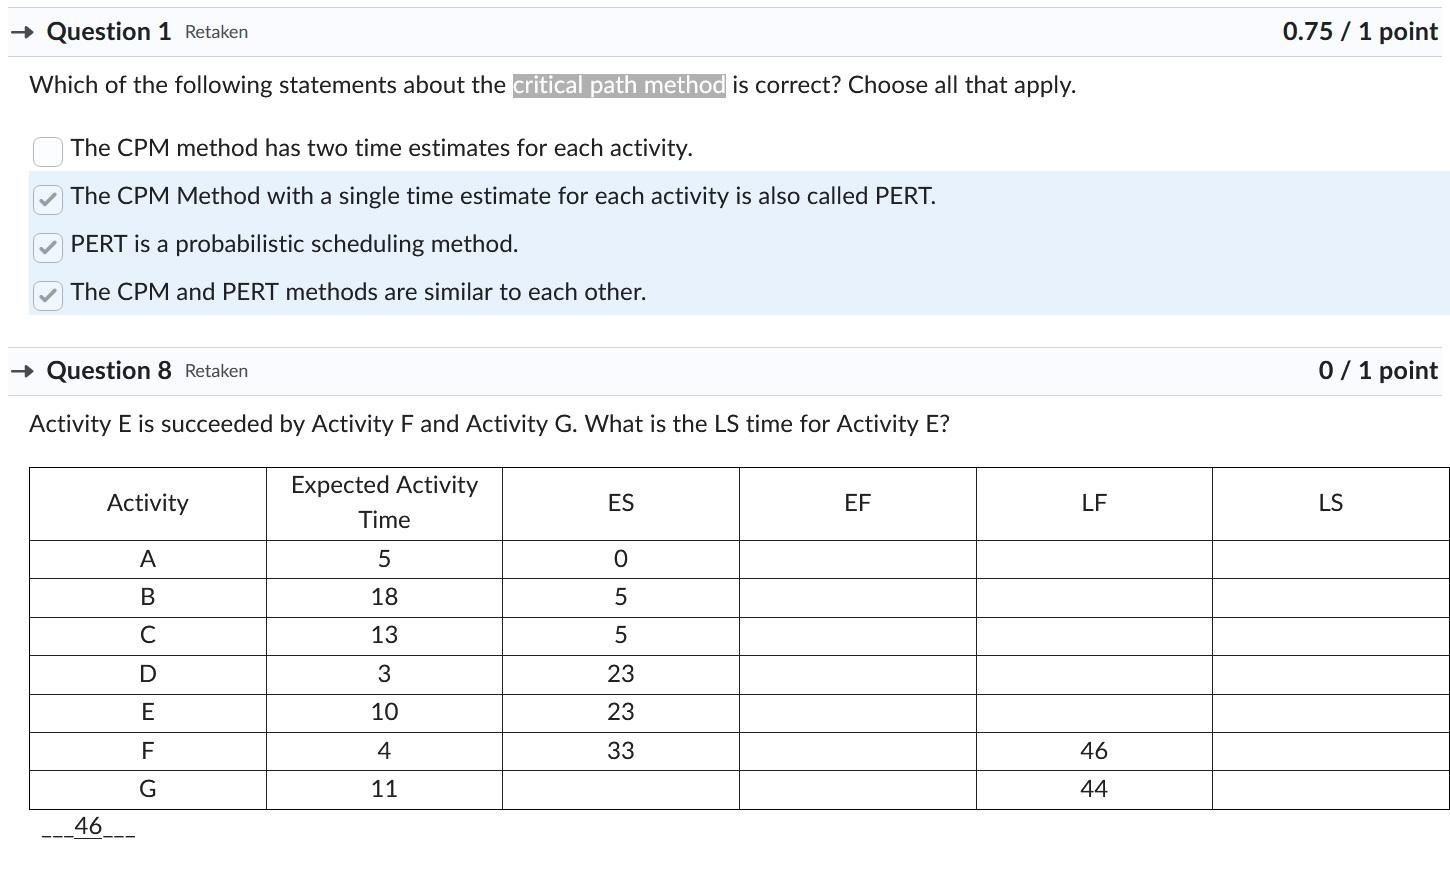Click the Retaken label next to Question 8

pyautogui.click(x=215, y=371)
